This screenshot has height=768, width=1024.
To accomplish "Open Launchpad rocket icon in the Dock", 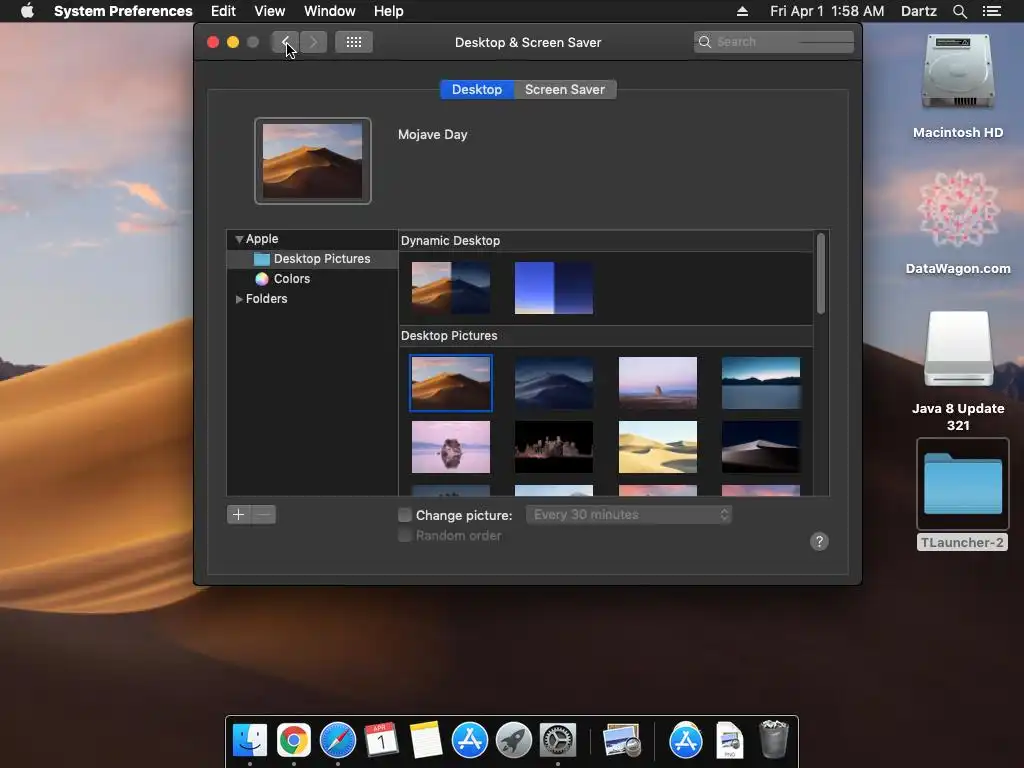I will [x=513, y=740].
